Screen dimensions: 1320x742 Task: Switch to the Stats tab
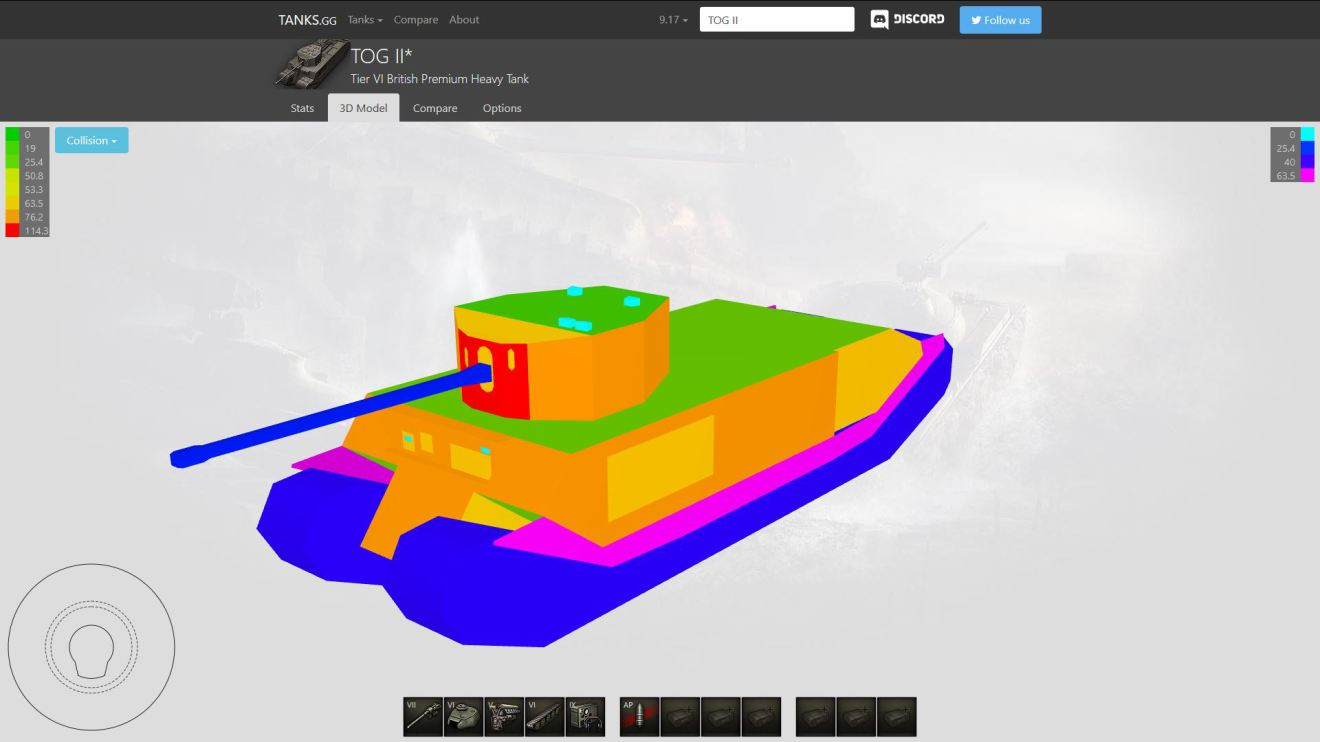(x=302, y=108)
